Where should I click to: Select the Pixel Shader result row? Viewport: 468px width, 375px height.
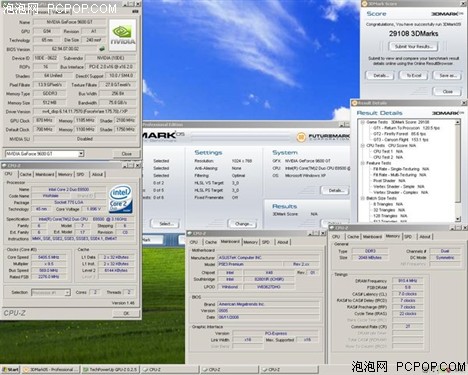point(389,181)
